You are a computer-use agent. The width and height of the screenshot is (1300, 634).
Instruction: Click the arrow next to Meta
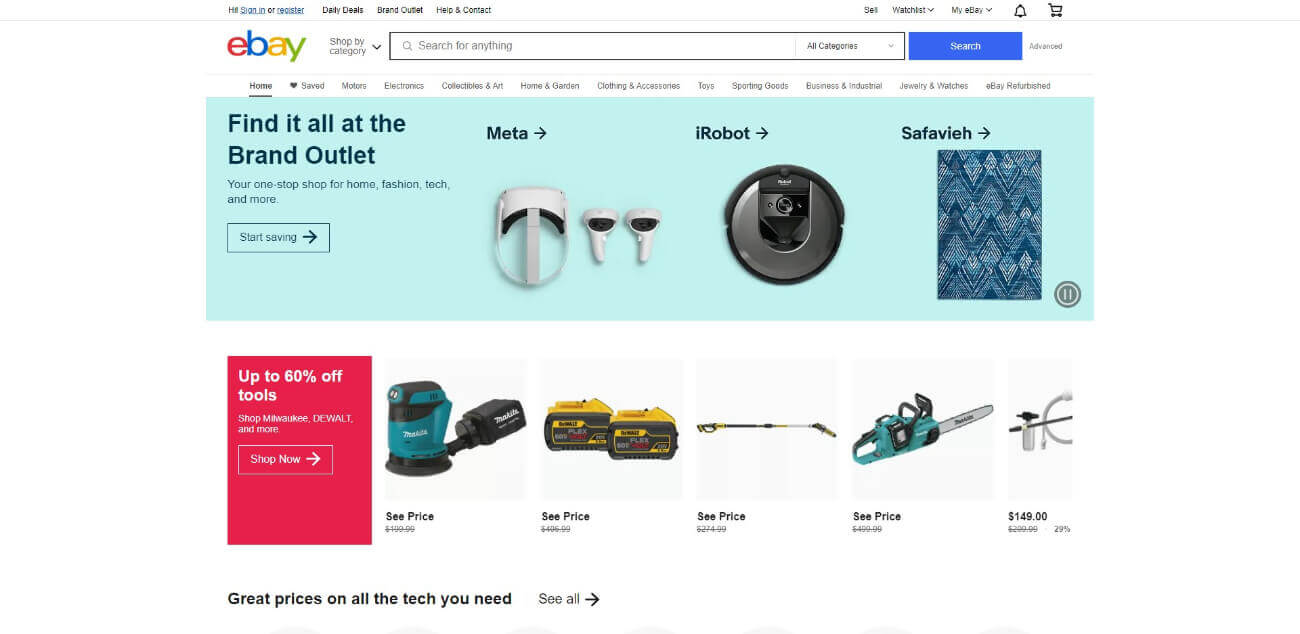pos(540,133)
